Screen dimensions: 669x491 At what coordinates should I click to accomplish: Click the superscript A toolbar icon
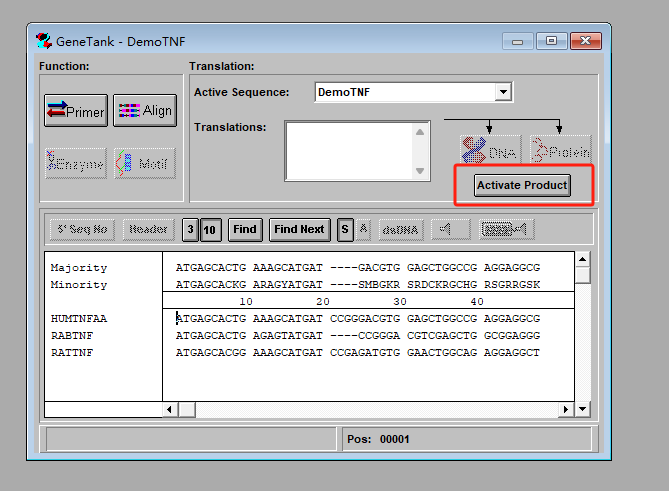point(363,230)
